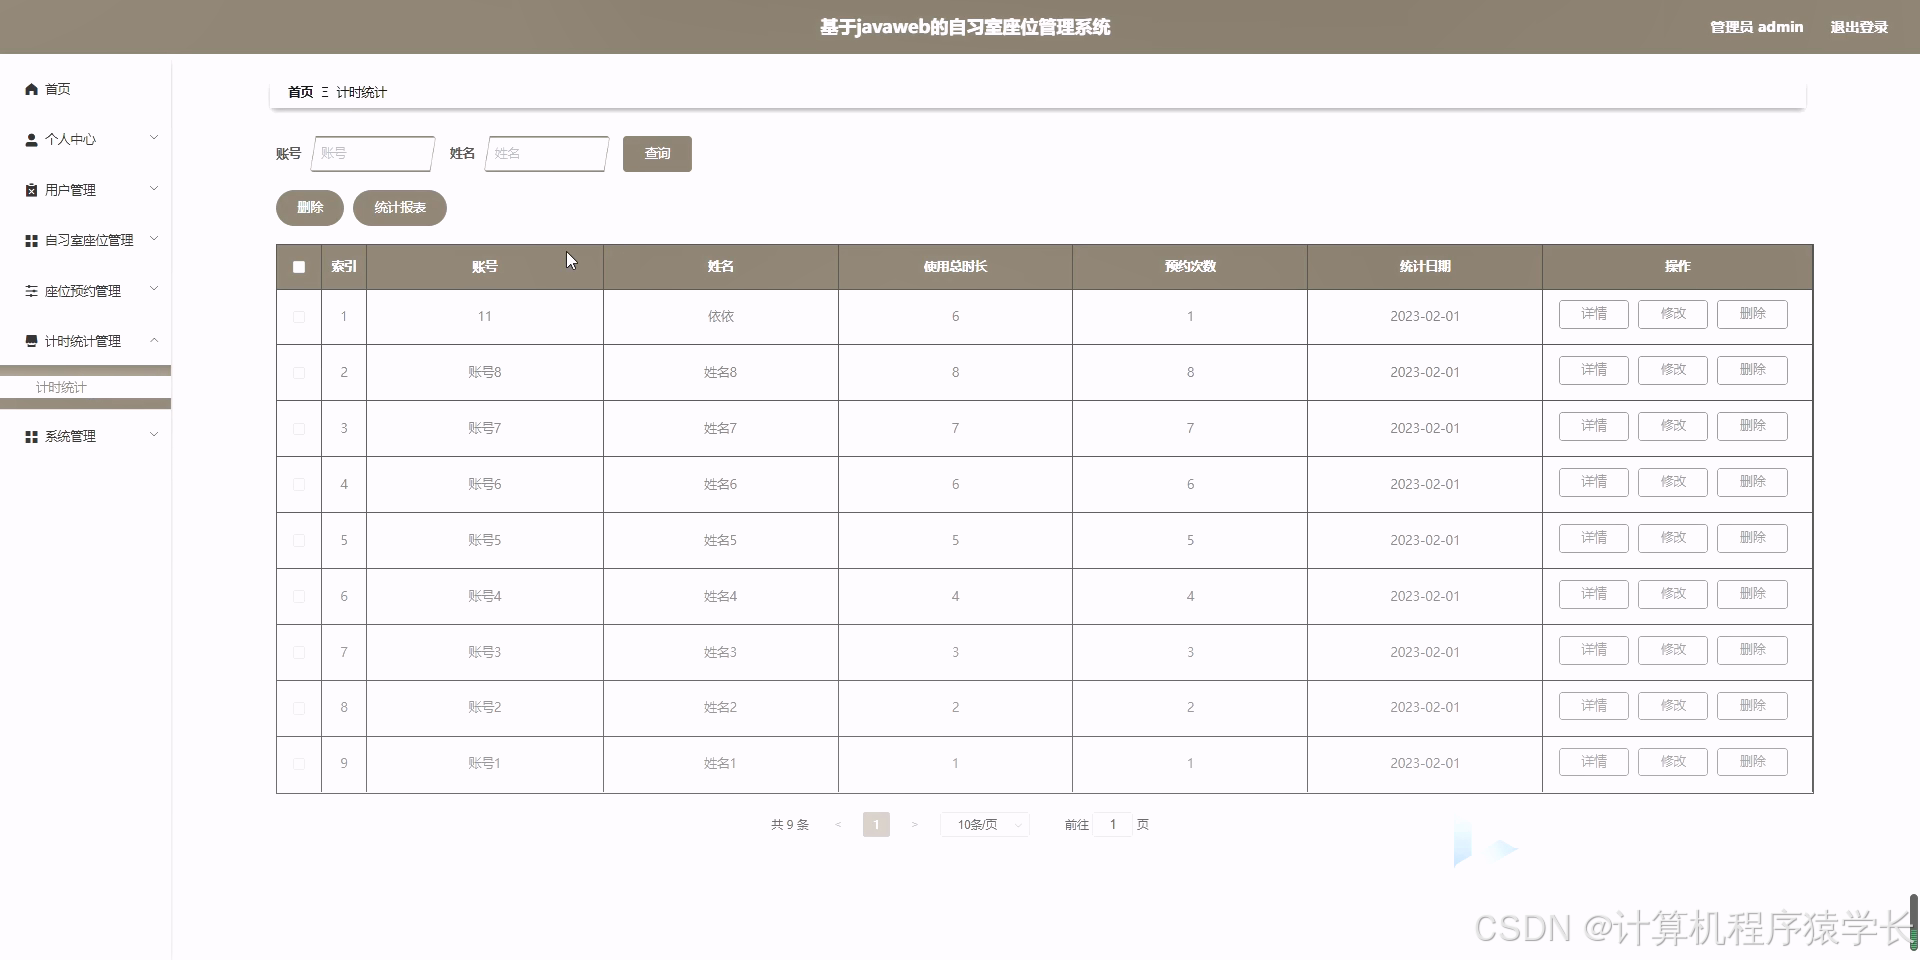Click the 删除 bulk delete button

point(310,208)
